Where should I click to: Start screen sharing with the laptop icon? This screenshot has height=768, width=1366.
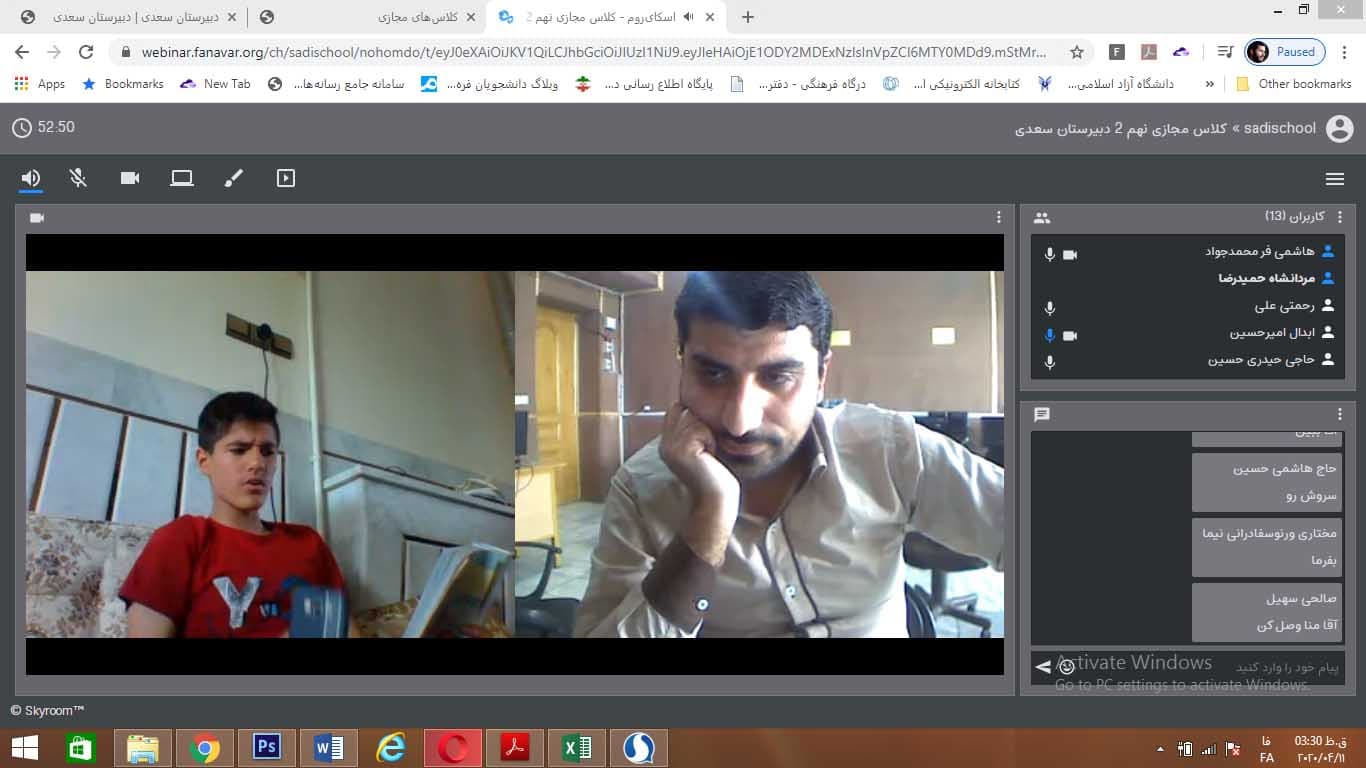tap(181, 178)
